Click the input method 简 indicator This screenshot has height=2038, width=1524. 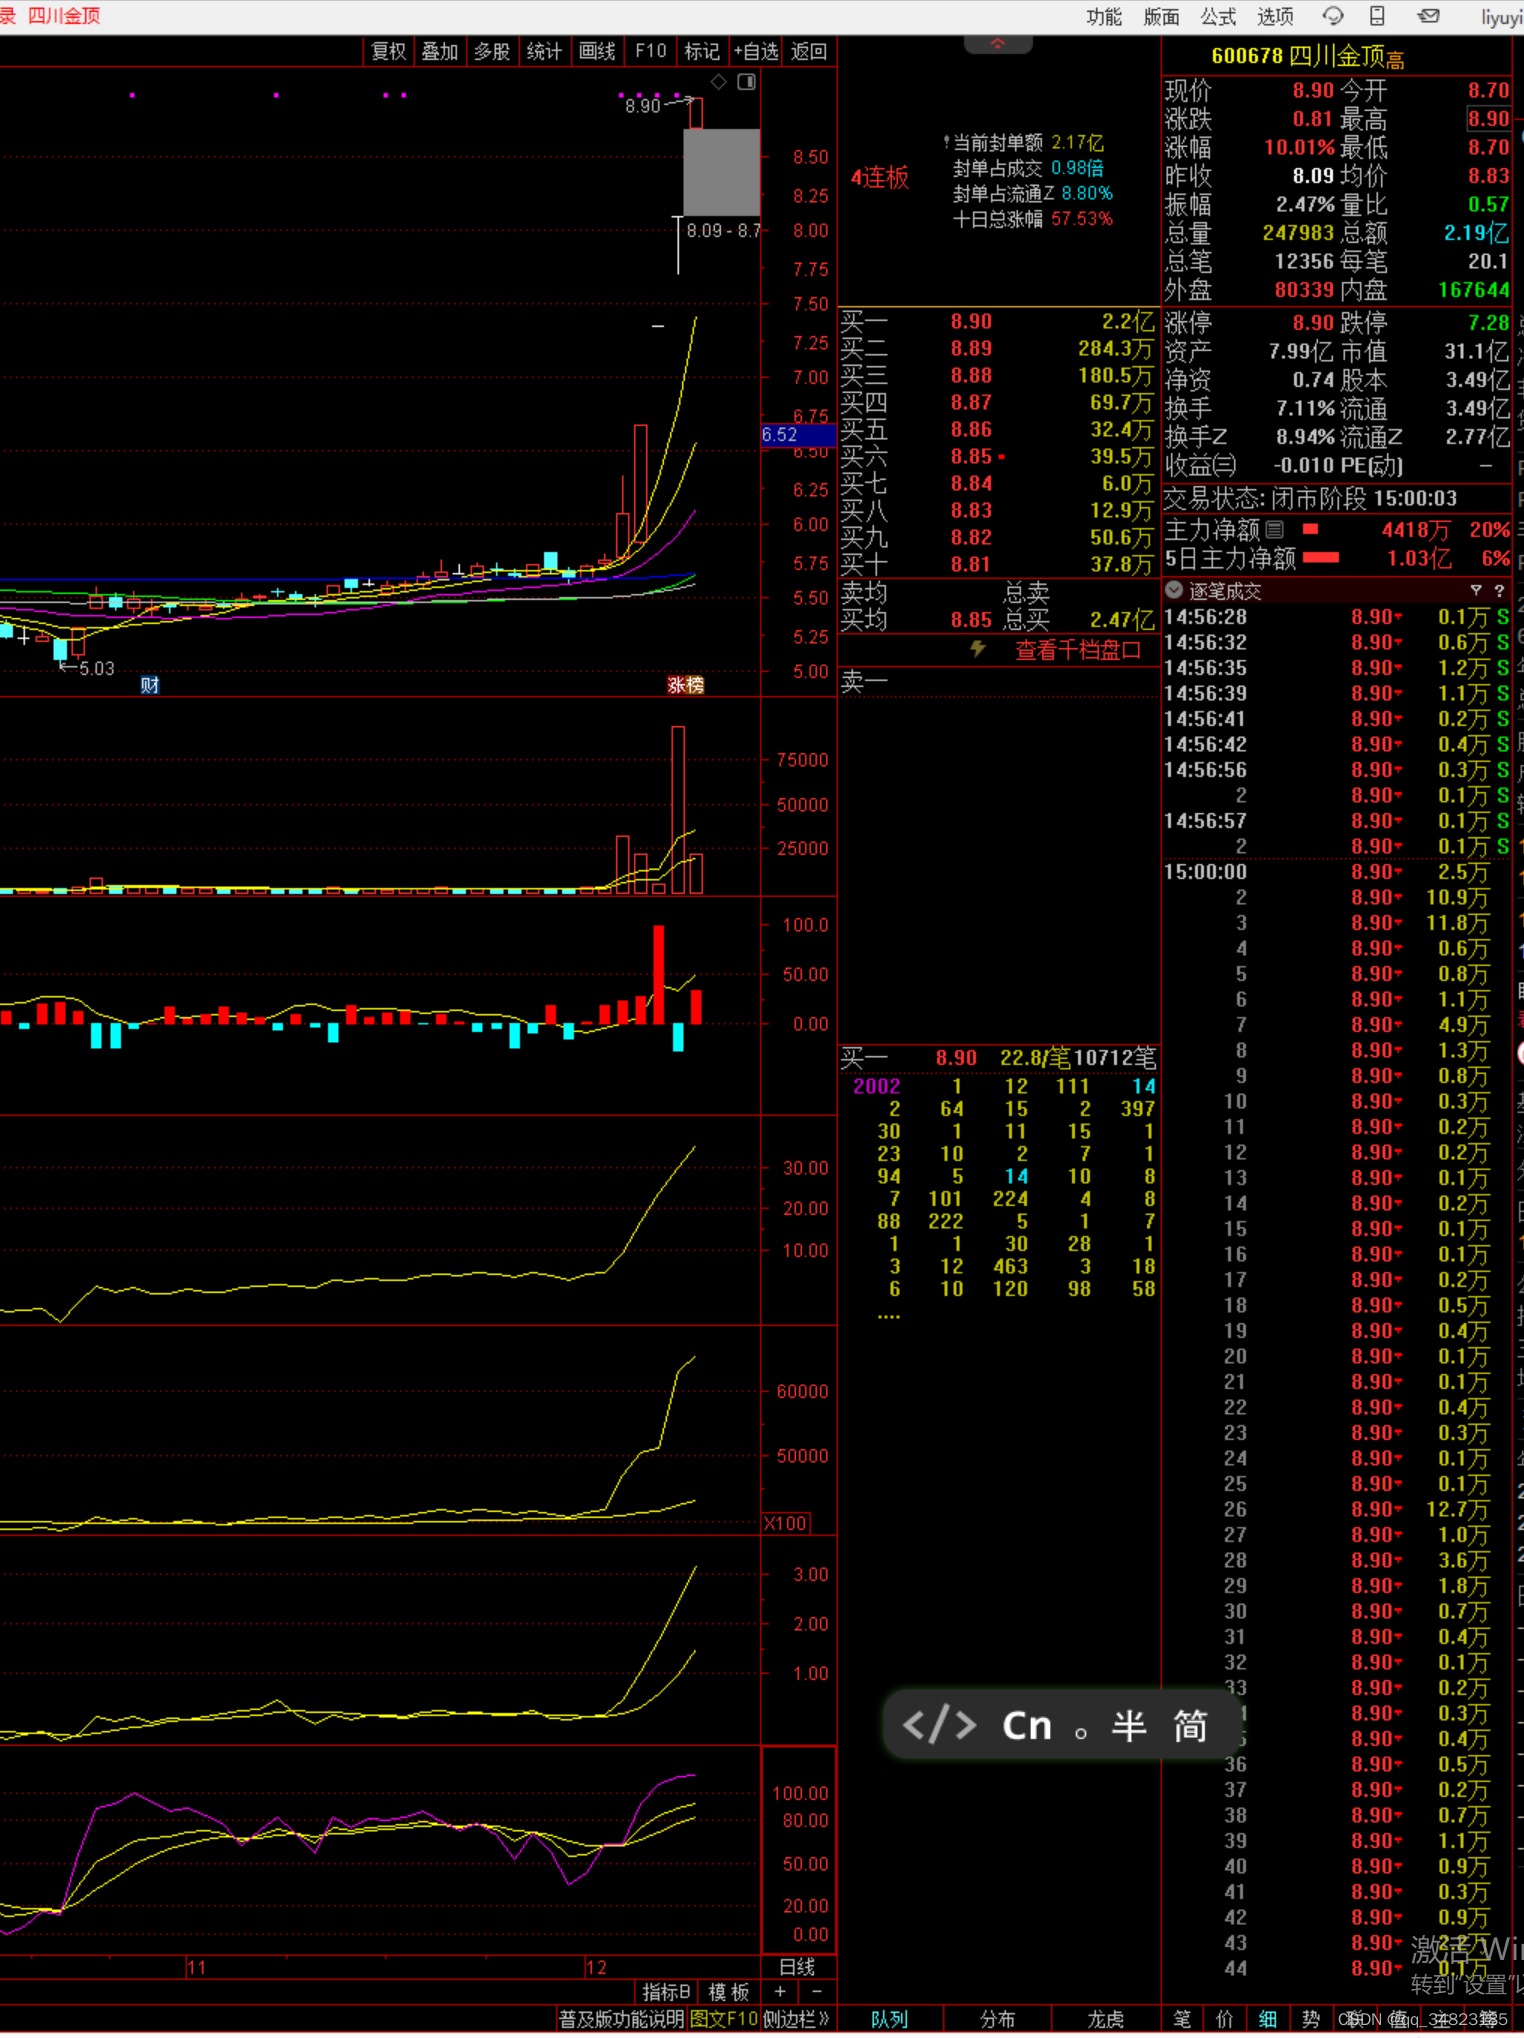1190,1726
